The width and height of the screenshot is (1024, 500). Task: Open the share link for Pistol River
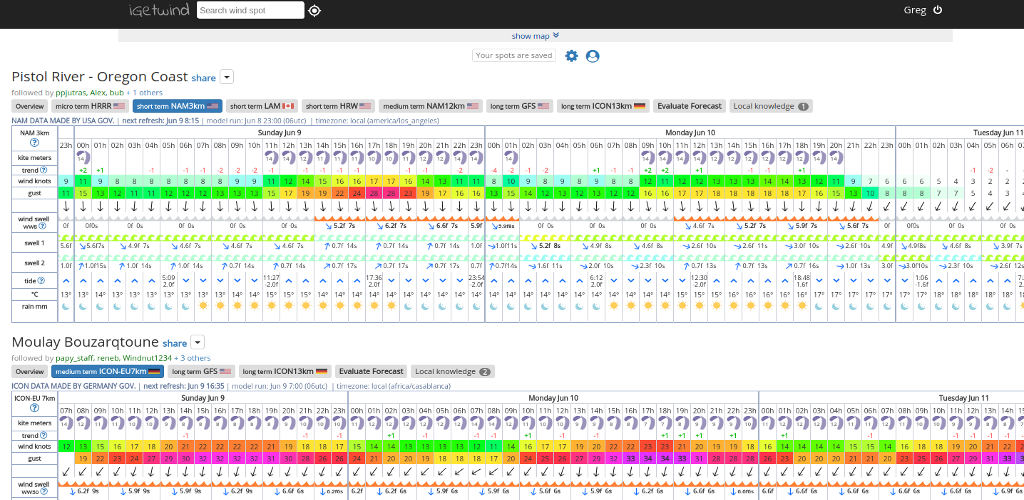[203, 78]
